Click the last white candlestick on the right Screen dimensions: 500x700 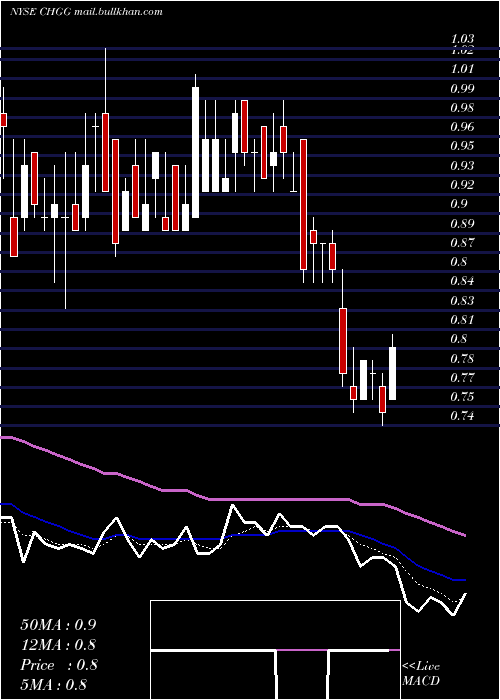click(393, 373)
